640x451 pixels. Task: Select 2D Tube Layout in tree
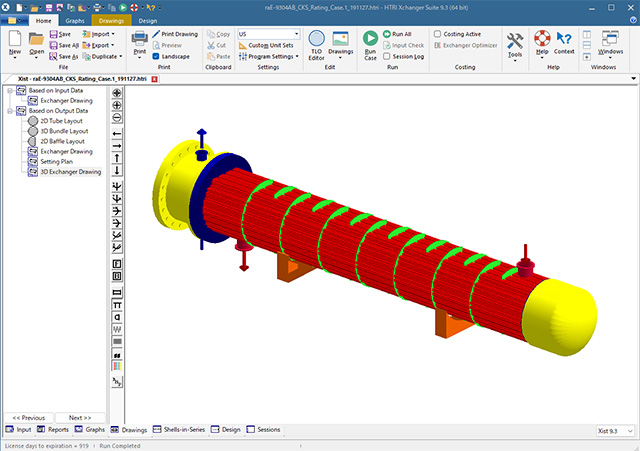point(62,121)
